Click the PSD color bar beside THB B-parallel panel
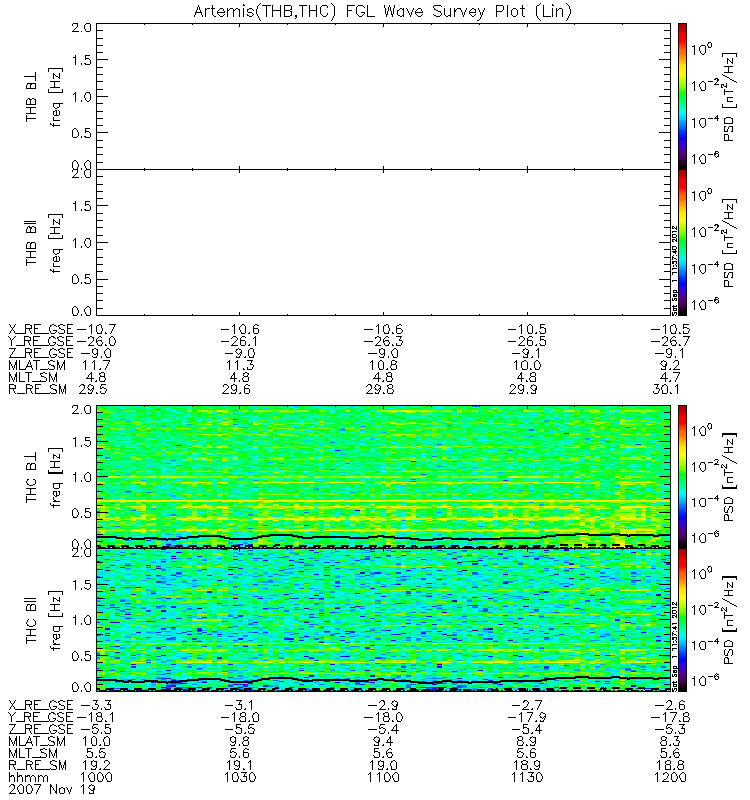Viewport: 750px width, 800px height. coord(682,242)
